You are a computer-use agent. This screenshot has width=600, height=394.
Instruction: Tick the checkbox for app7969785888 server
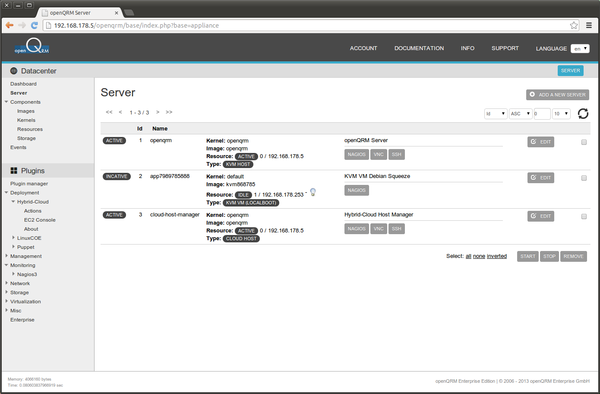point(584,178)
